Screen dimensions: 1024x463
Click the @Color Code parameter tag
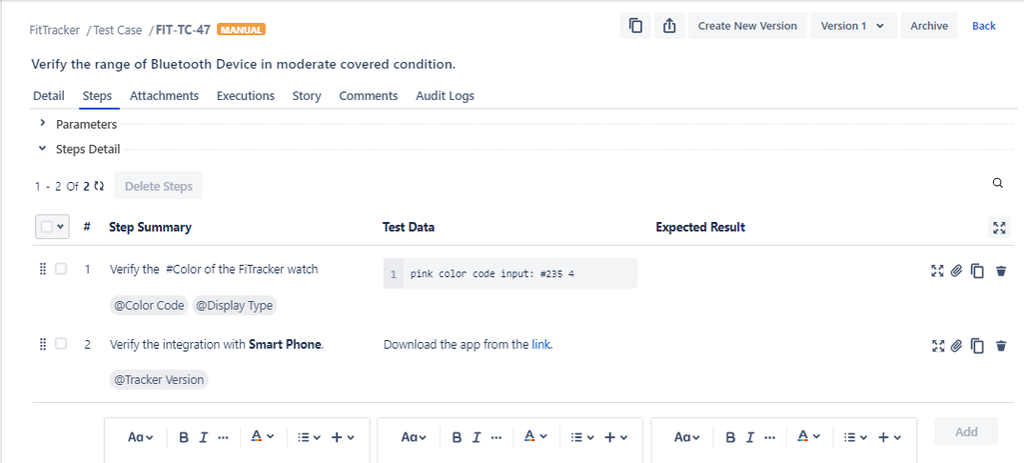149,305
